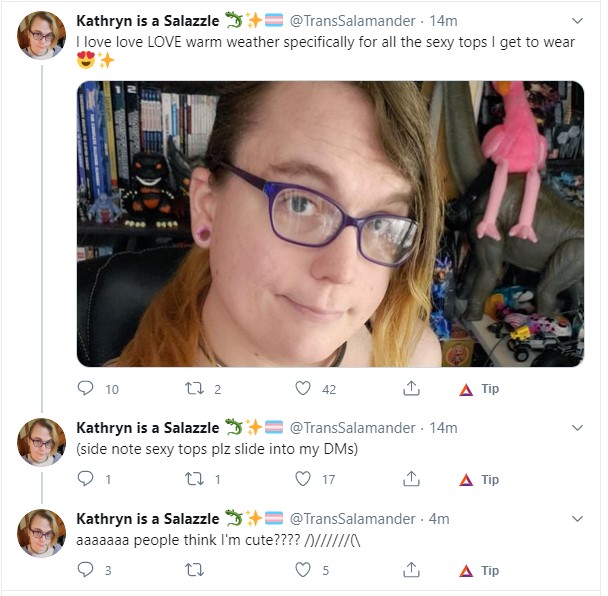Tip the author on first tweet
Screen dimensions: 608x596
click(479, 389)
